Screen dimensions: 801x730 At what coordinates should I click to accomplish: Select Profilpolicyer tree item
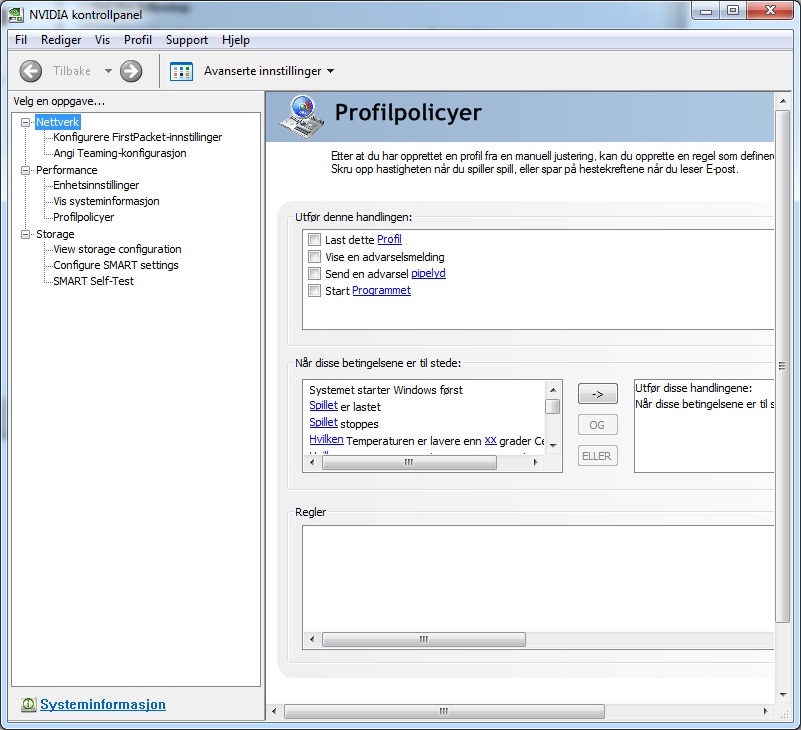tap(84, 217)
